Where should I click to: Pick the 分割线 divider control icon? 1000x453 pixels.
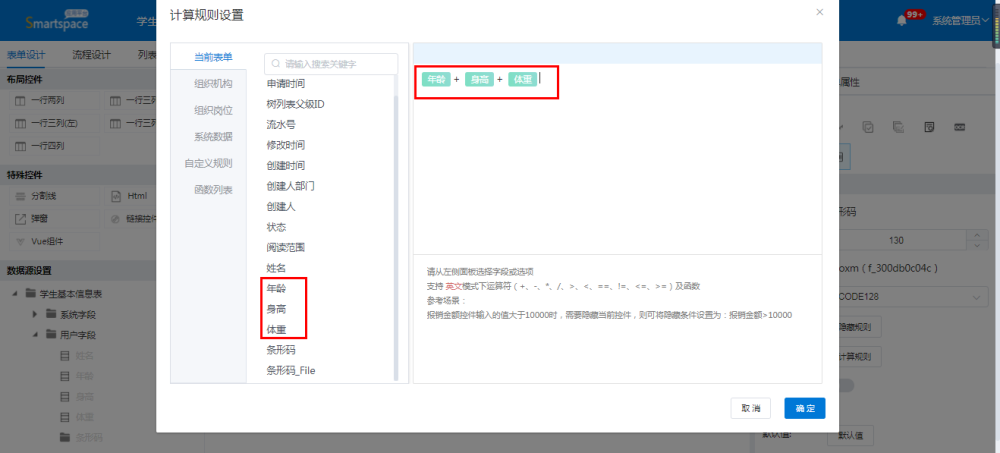pos(19,196)
